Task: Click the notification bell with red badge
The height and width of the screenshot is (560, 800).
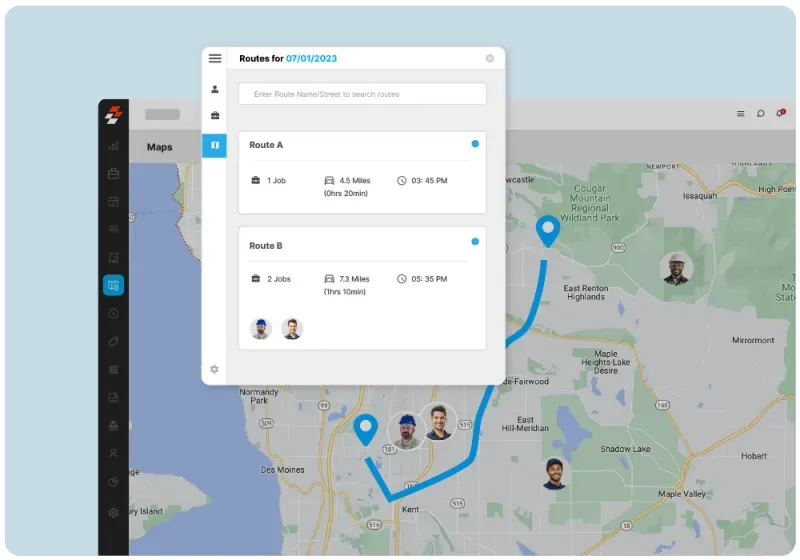Action: click(x=780, y=114)
